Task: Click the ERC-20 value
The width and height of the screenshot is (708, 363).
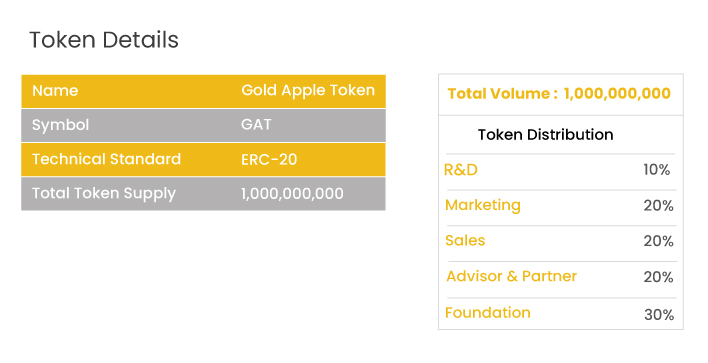Action: (269, 159)
